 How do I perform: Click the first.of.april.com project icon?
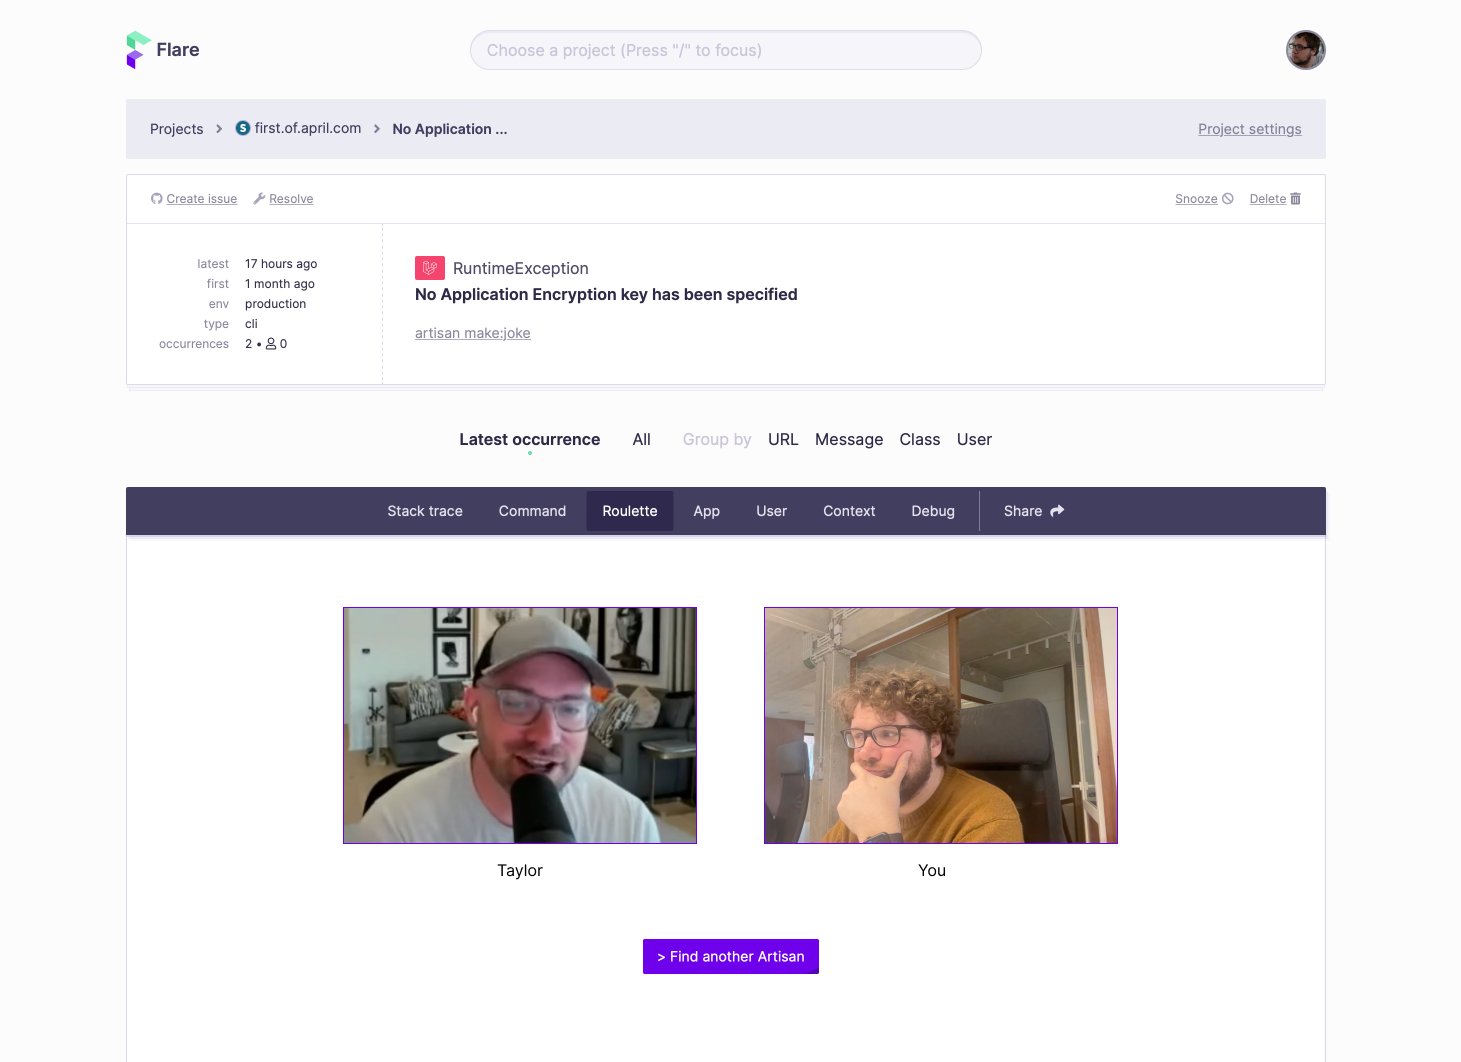point(243,128)
